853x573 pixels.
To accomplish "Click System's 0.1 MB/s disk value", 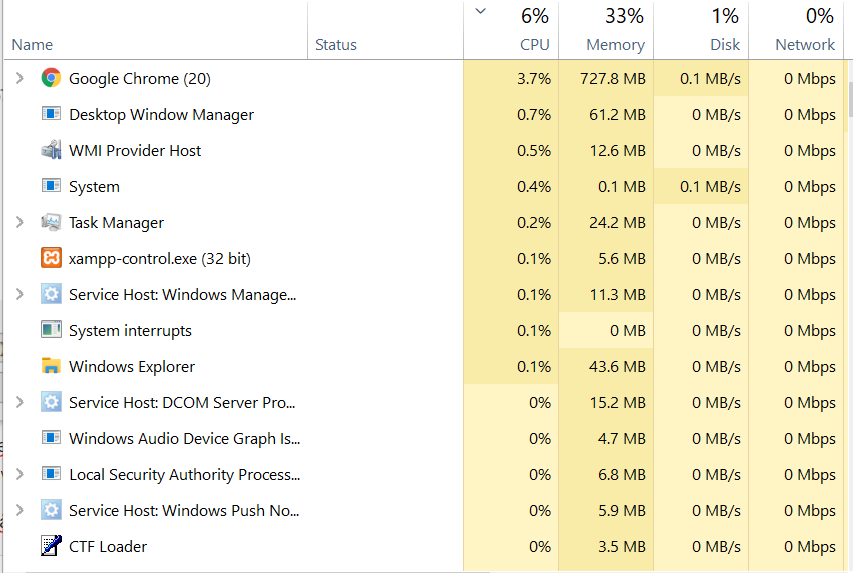I will click(x=710, y=187).
